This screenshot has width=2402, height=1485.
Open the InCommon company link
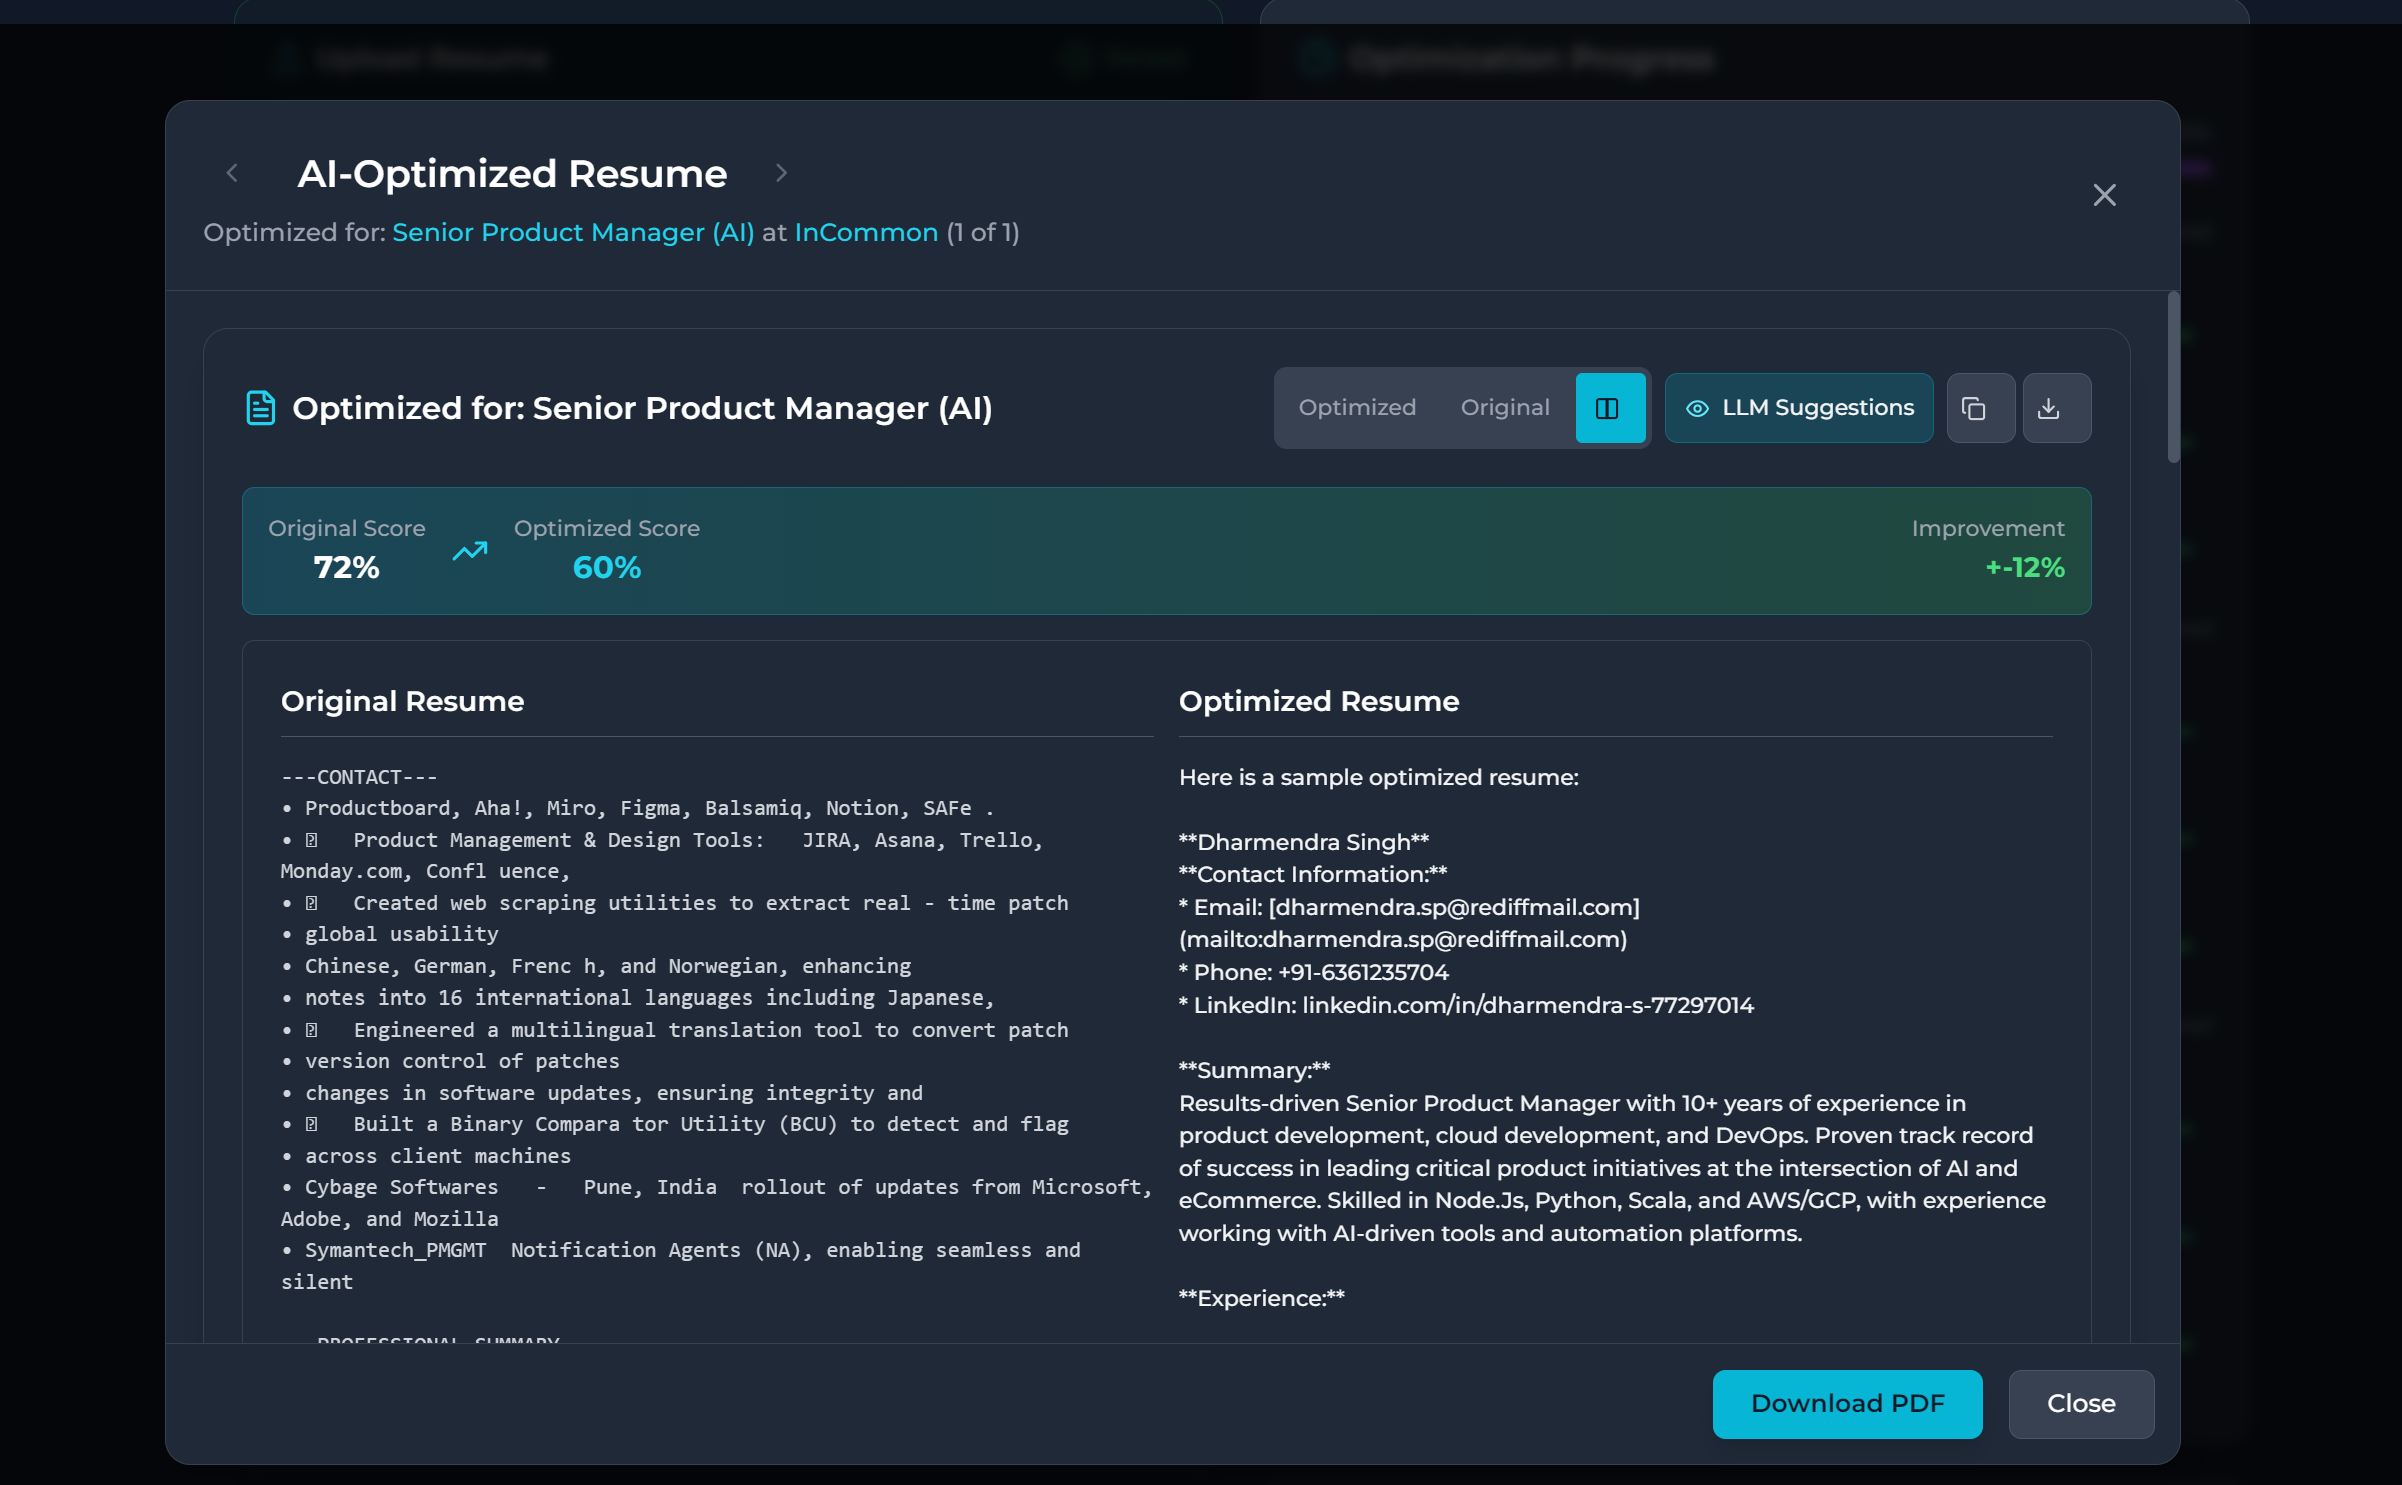[x=866, y=233]
